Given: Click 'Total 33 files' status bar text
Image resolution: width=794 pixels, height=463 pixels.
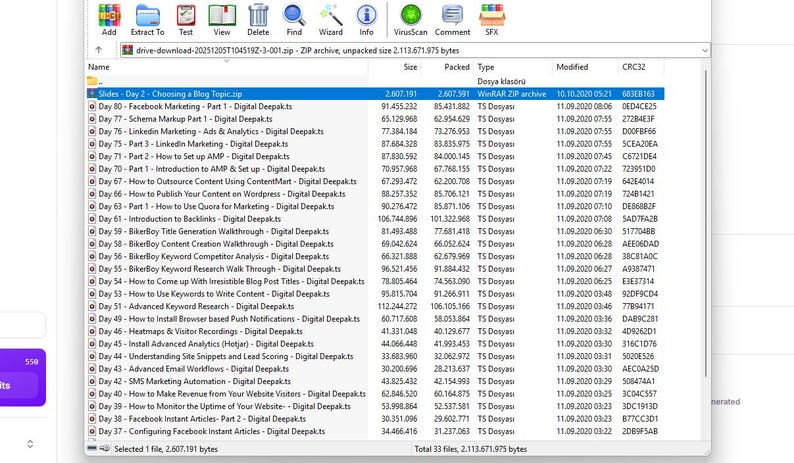Looking at the screenshot, I should point(470,449).
